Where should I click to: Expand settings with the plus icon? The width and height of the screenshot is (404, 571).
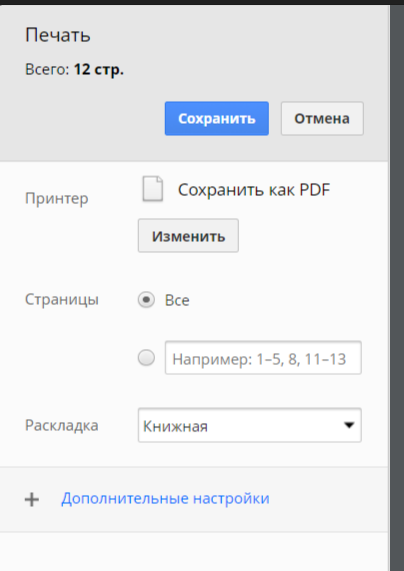[x=32, y=499]
